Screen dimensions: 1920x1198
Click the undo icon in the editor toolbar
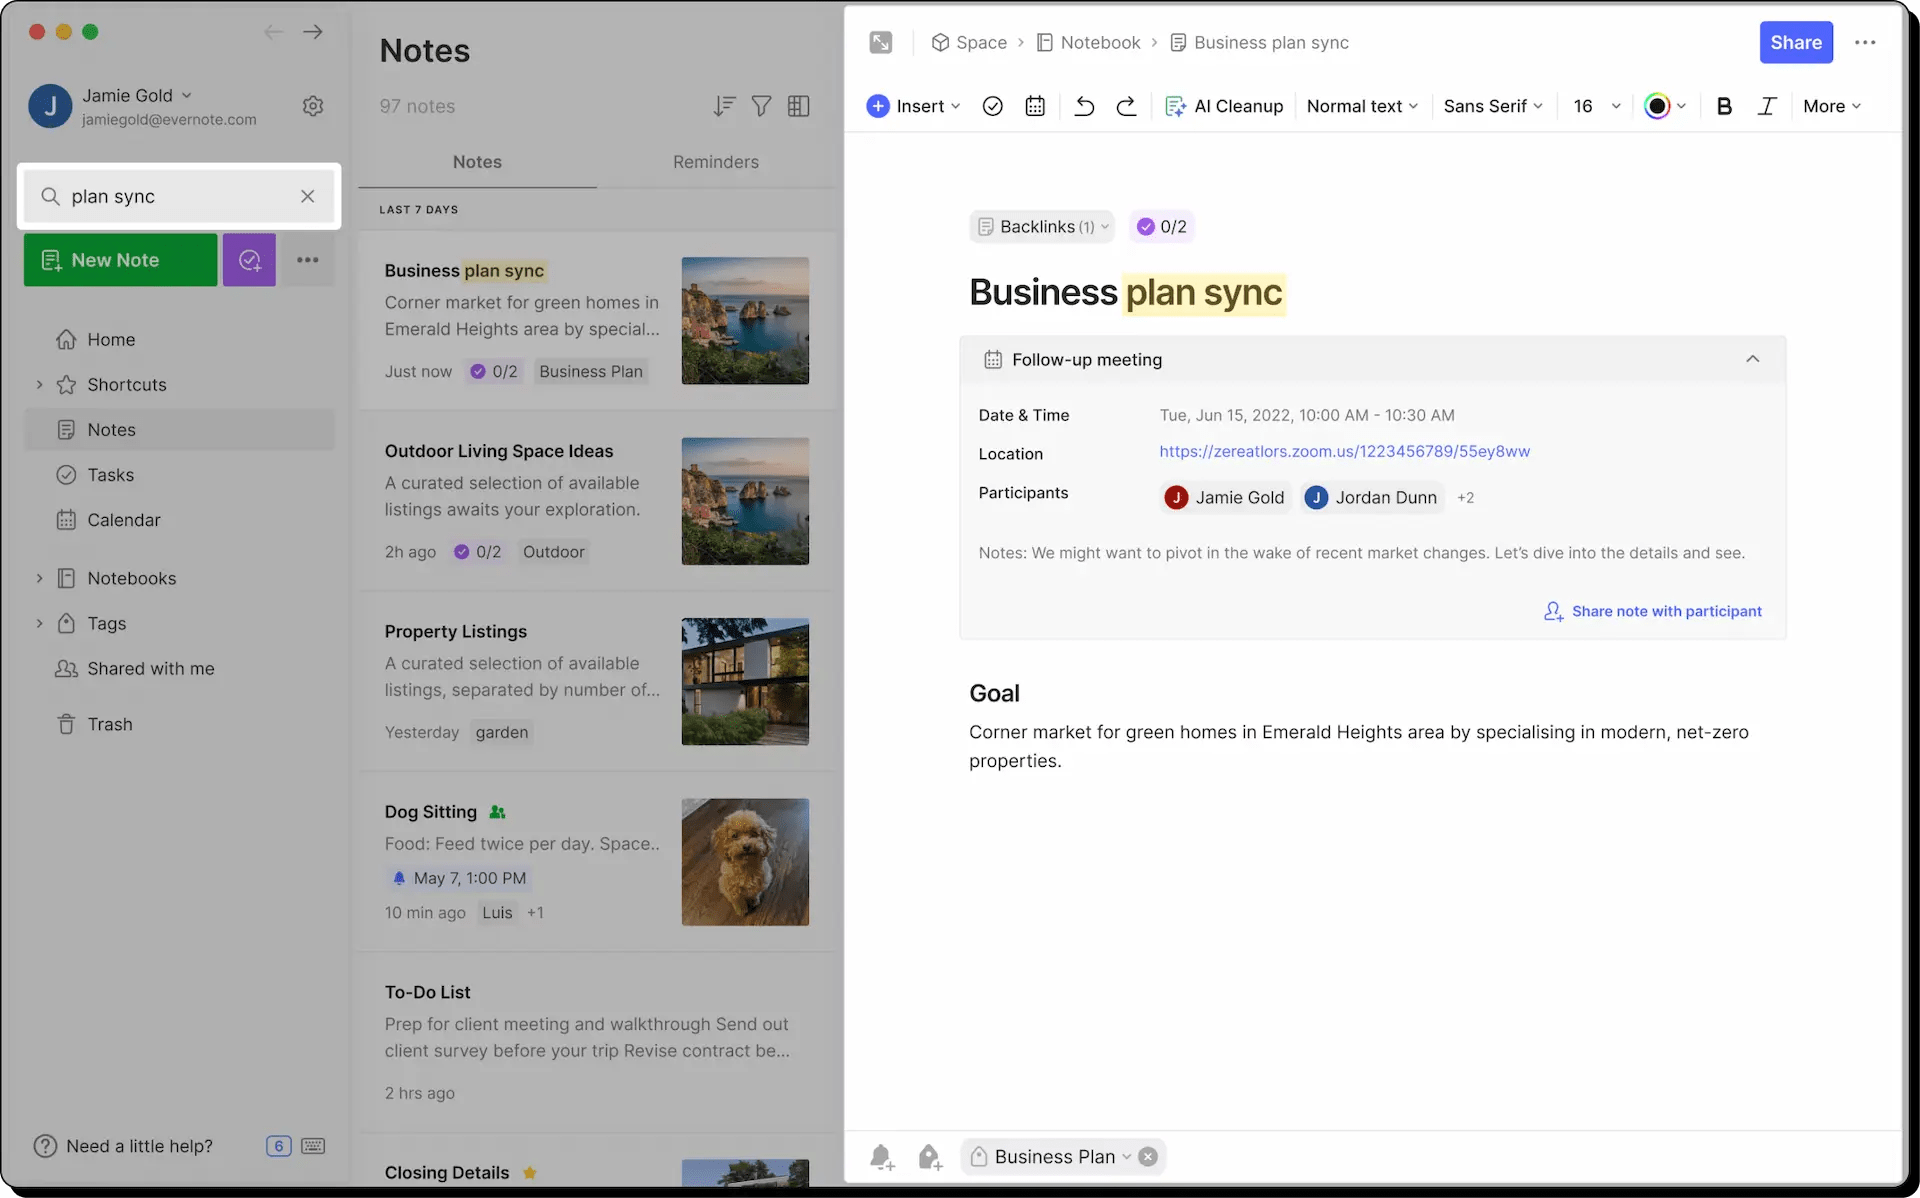coord(1083,106)
